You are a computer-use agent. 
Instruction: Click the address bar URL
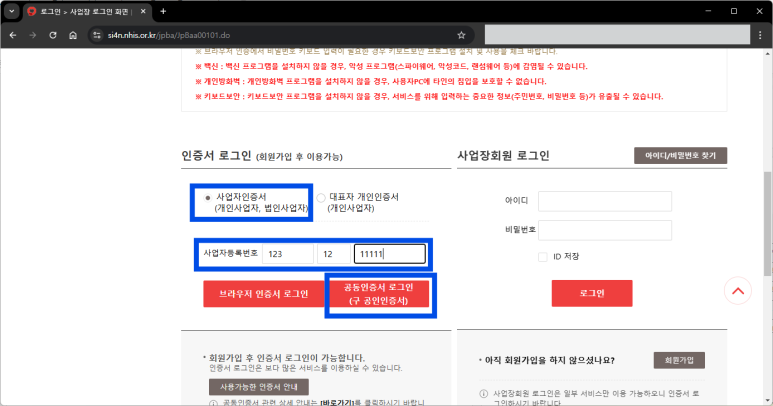click(169, 35)
